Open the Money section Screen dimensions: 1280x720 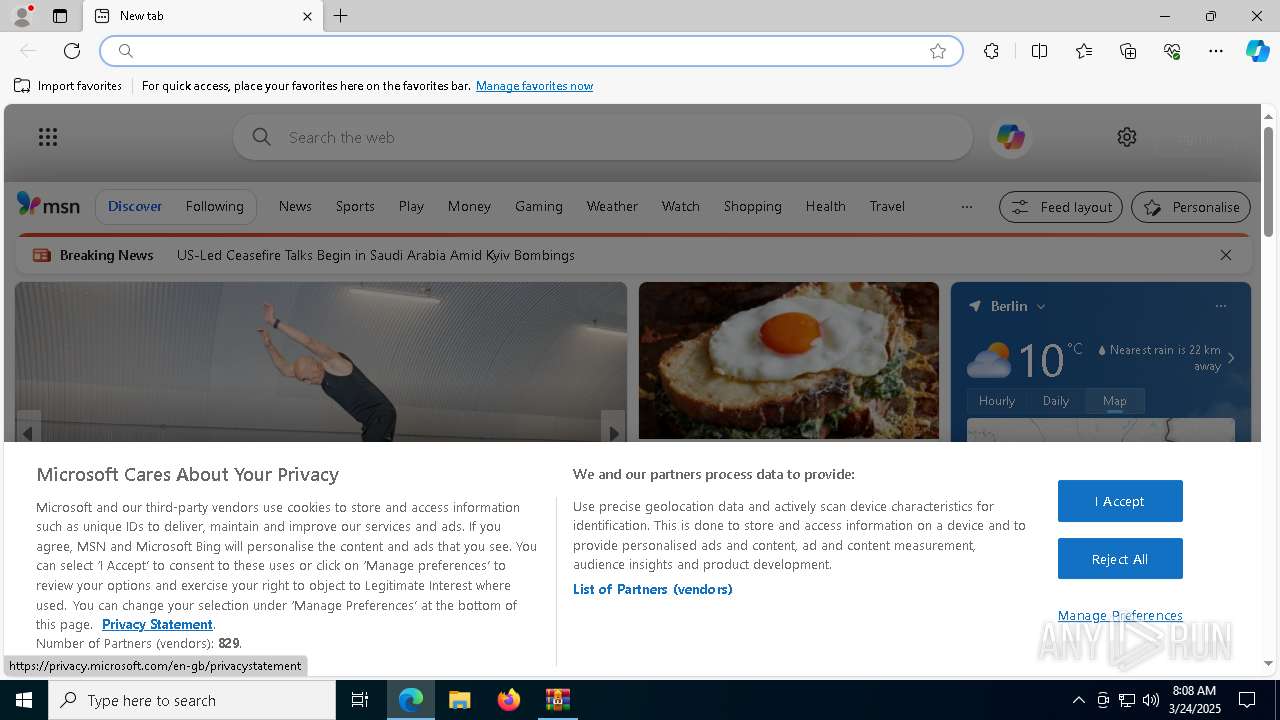pos(469,206)
